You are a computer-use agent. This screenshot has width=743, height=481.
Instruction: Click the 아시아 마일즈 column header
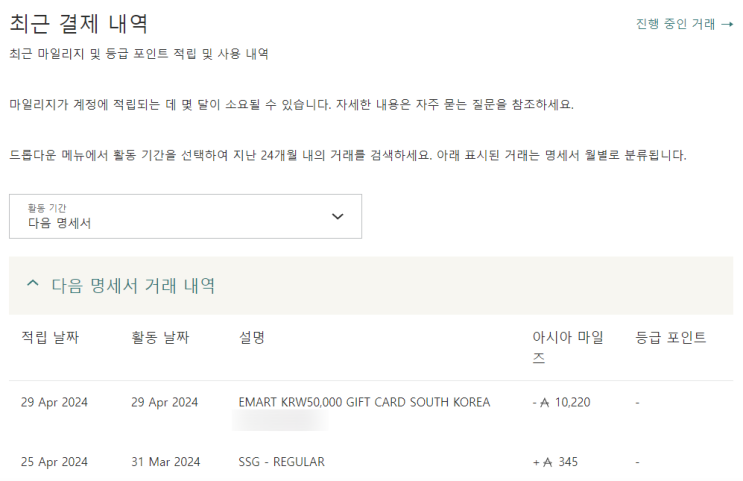coord(568,347)
